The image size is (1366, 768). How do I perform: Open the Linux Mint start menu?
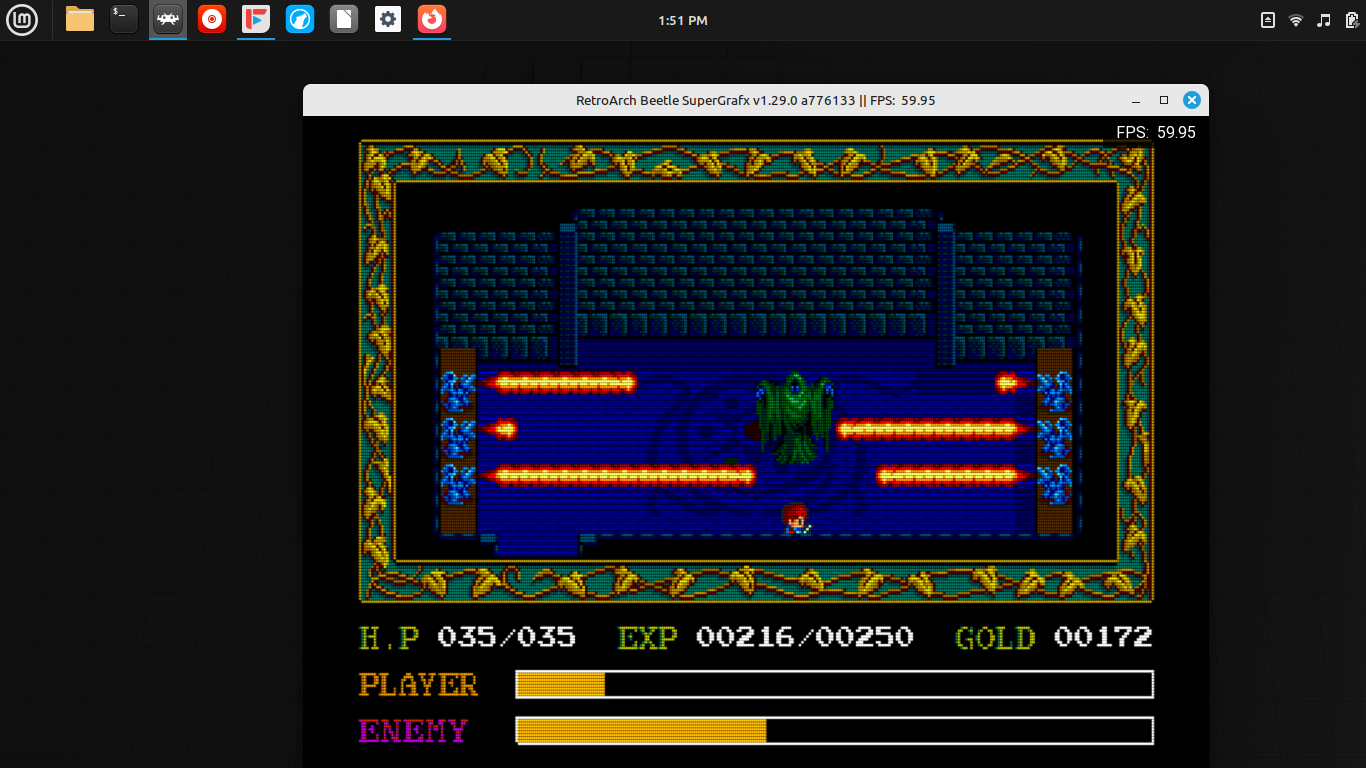click(22, 19)
